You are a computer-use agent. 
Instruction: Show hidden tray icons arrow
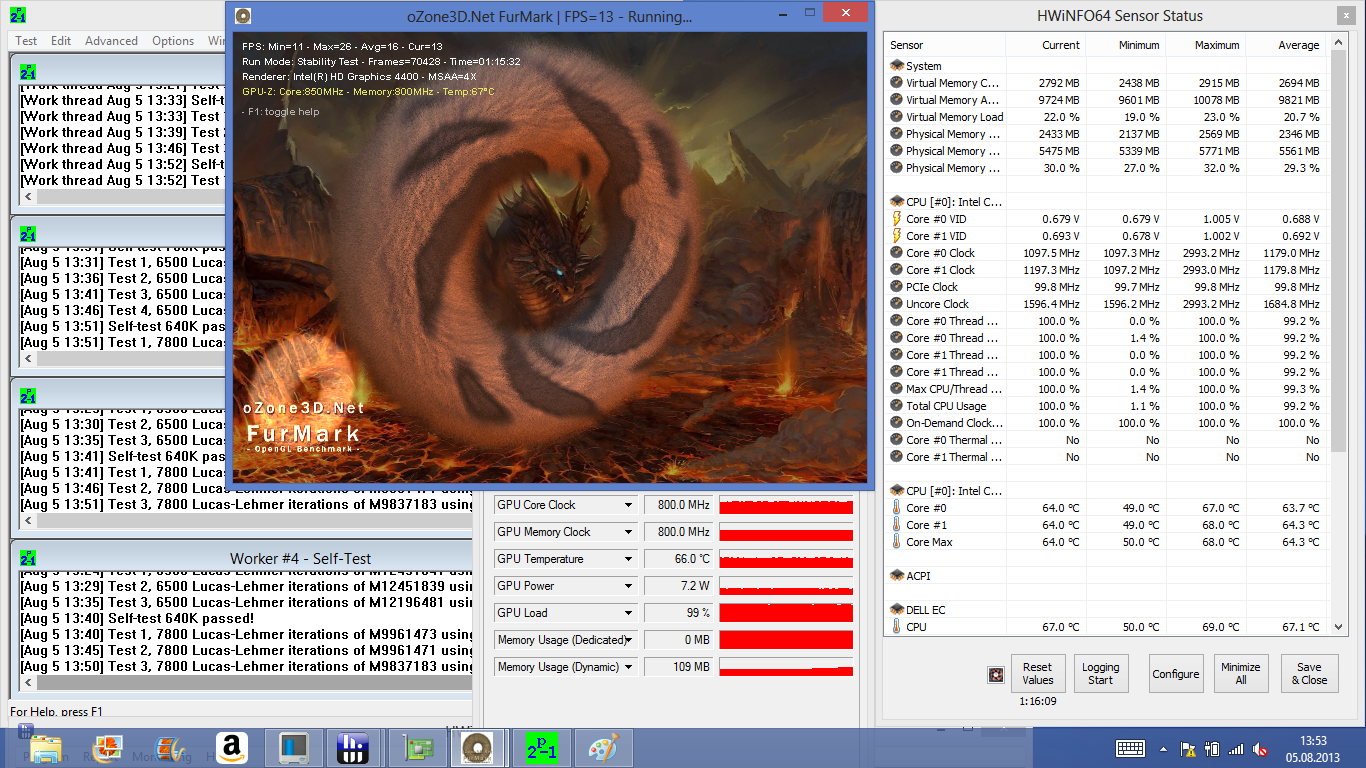tap(1165, 749)
